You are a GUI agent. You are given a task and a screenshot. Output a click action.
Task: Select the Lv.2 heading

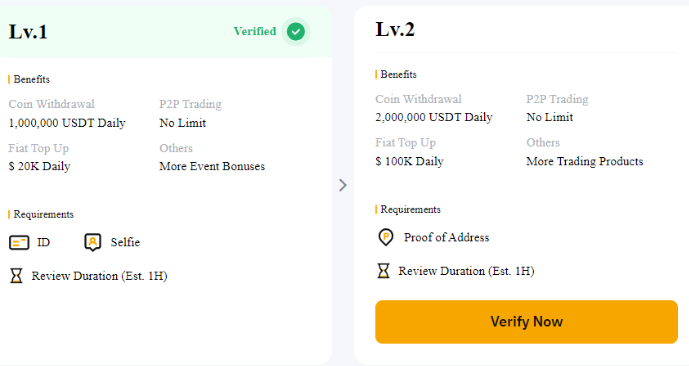(395, 29)
